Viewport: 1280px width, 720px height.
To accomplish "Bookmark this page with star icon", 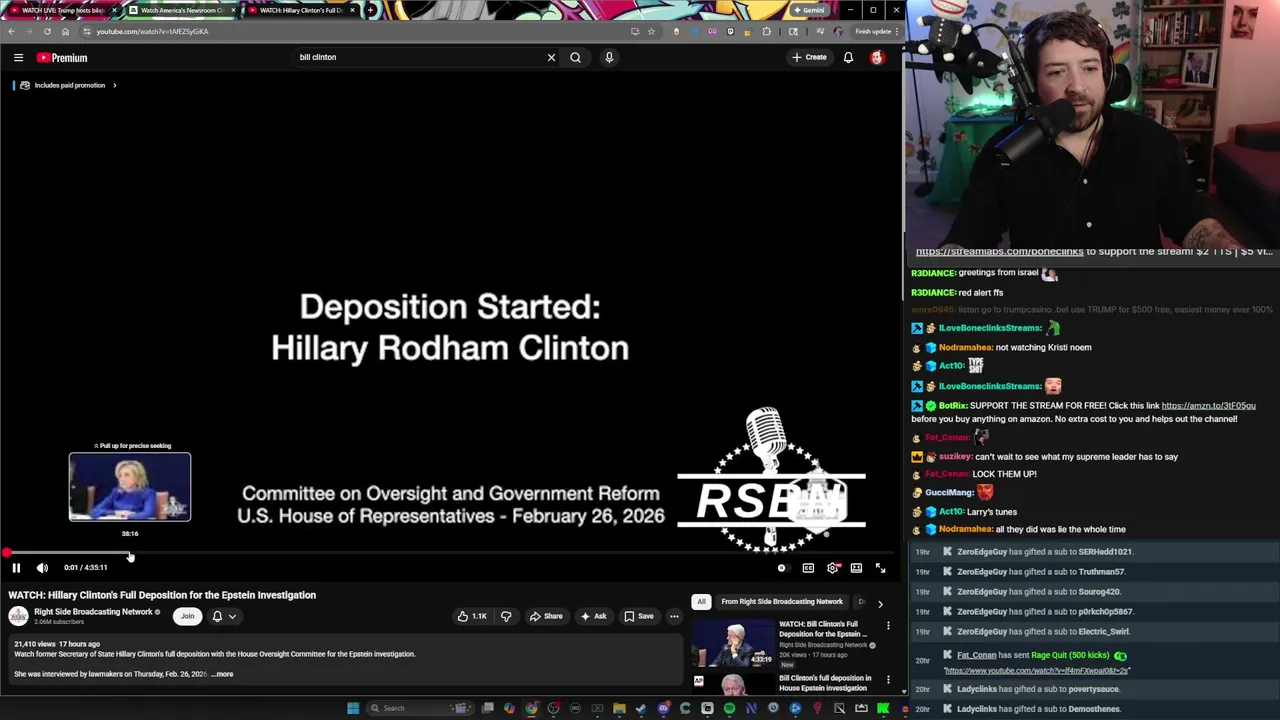I will pyautogui.click(x=651, y=31).
